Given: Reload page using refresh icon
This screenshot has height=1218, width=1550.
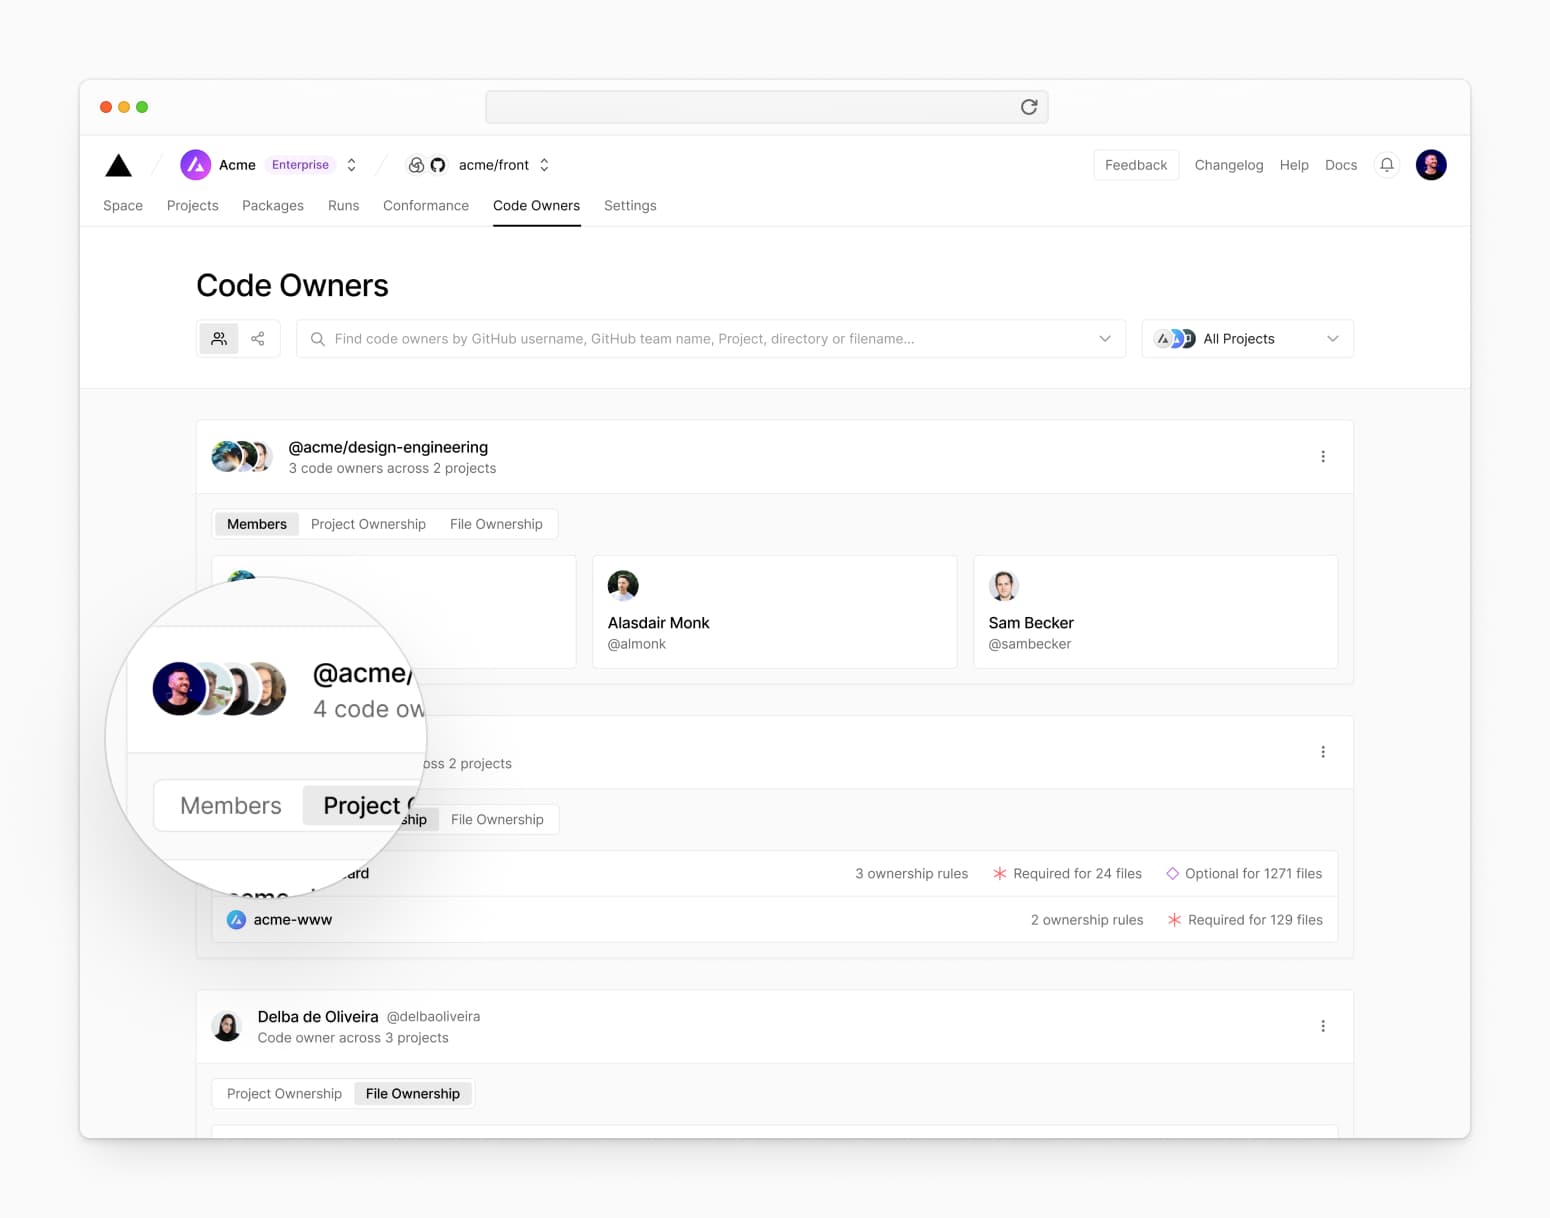Looking at the screenshot, I should pos(1028,107).
